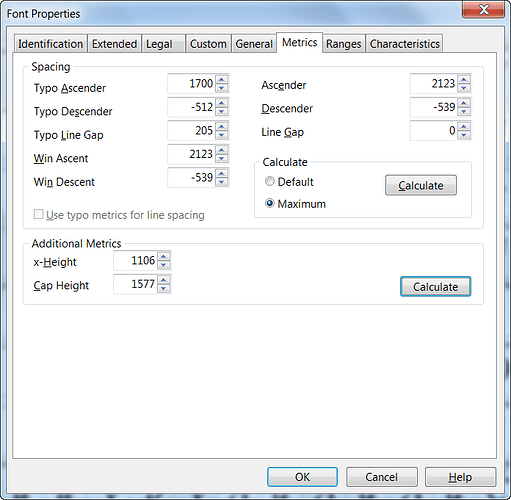The image size is (511, 500).
Task: Decrease the Typo Ascender value
Action: [x=222, y=88]
